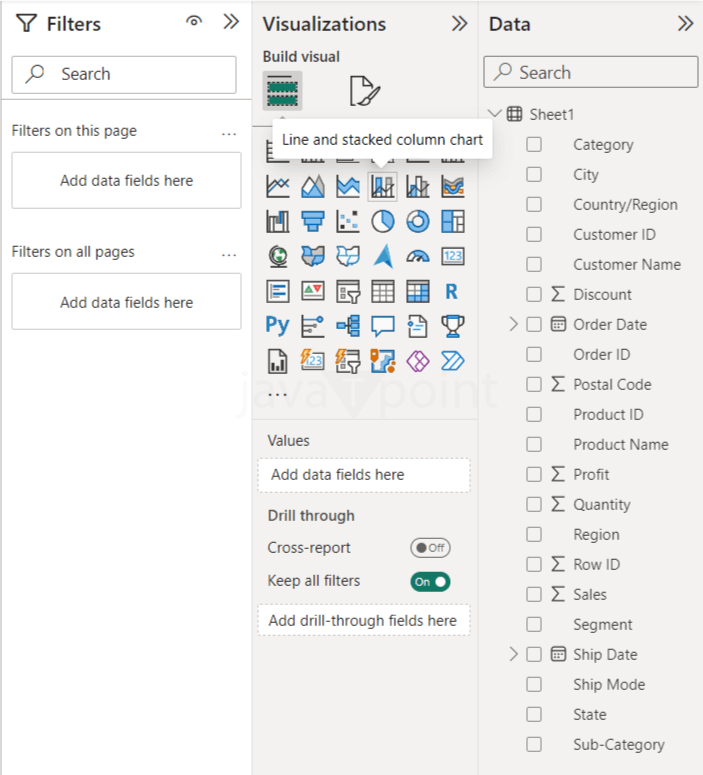Screen dimensions: 703x775
Task: Add the Smart narrative visual
Action: pos(418,326)
